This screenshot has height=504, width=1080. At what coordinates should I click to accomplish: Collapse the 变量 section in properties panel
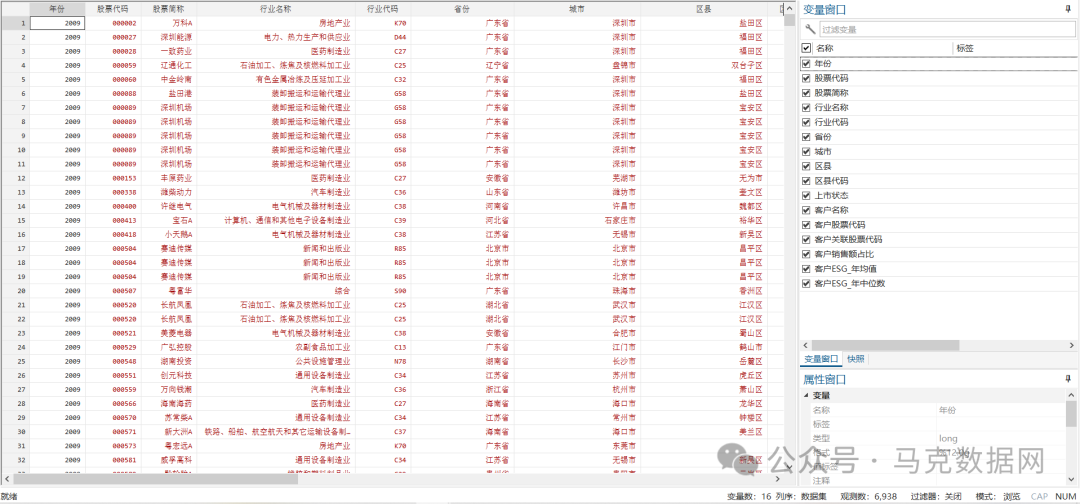[806, 396]
